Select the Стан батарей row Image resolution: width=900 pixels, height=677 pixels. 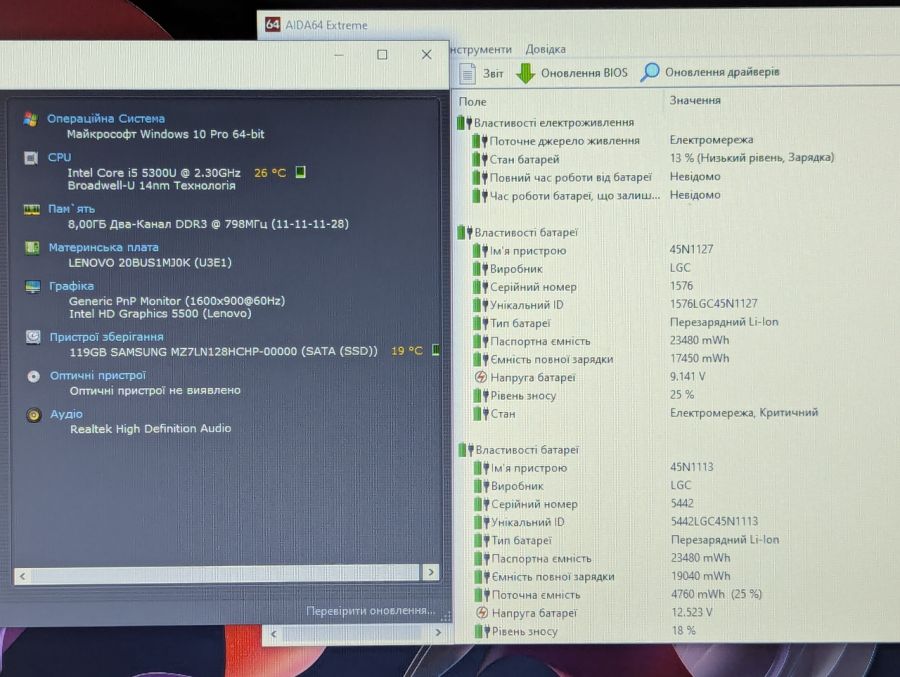click(x=653, y=158)
